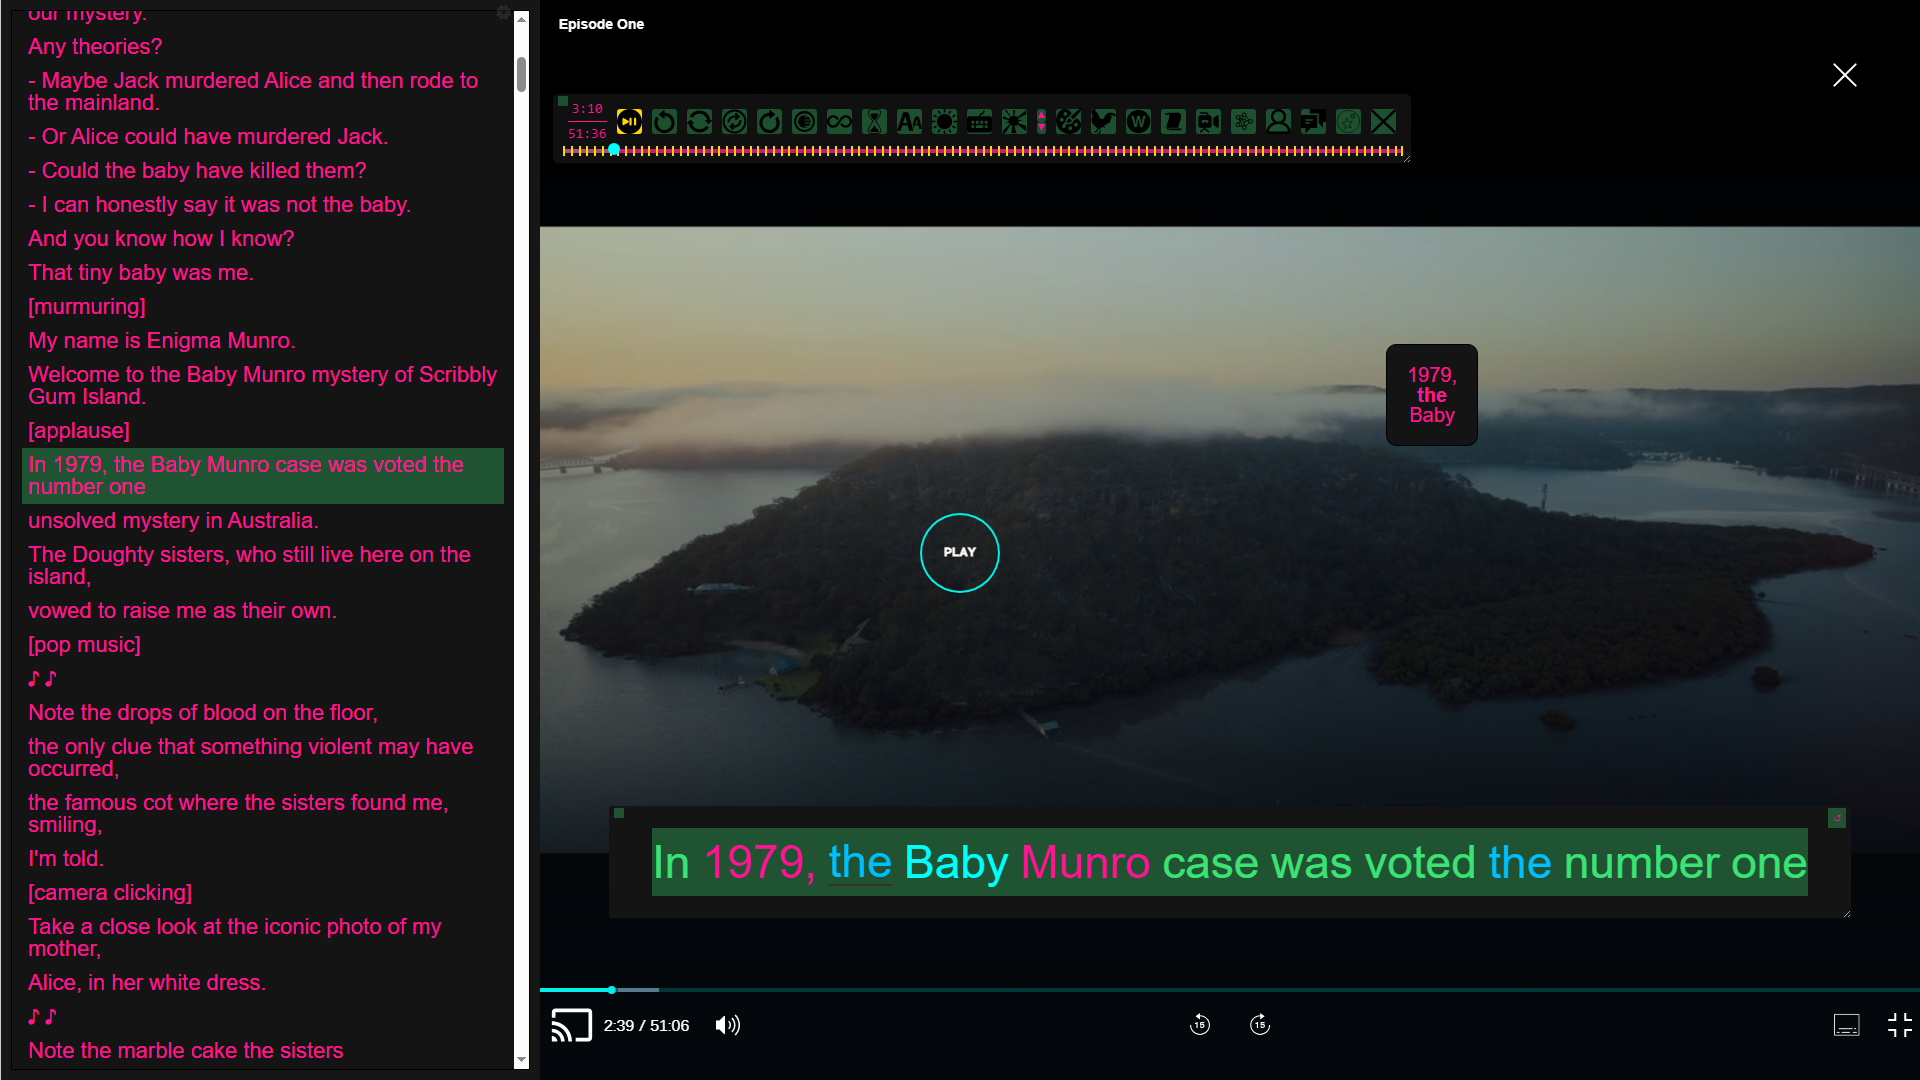Toggle the infinity loop icon
Viewport: 1920px width, 1080px height.
tap(839, 122)
